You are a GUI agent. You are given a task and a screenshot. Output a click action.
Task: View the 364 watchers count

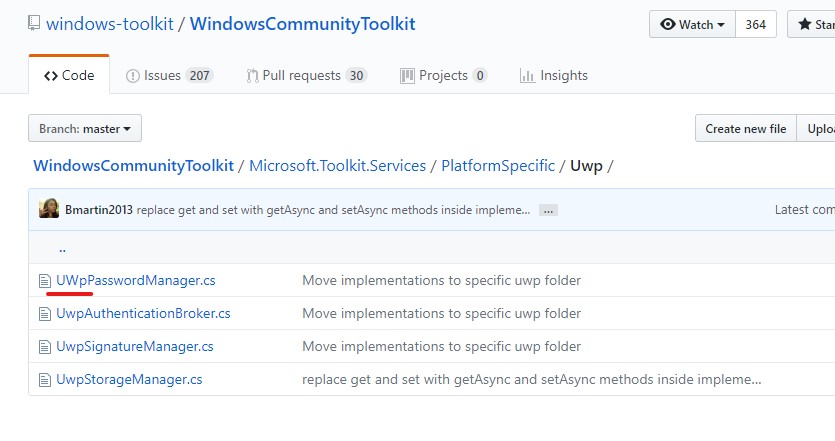tap(756, 24)
